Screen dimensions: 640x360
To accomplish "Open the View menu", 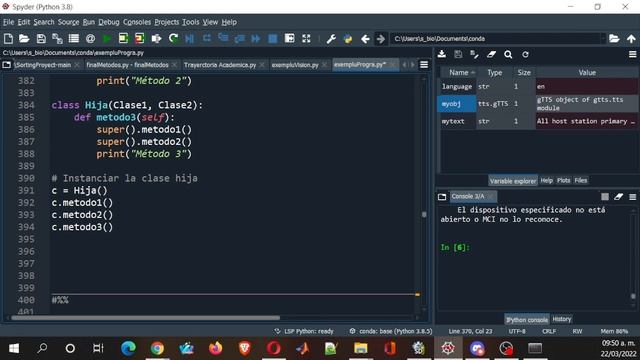I will click(210, 22).
